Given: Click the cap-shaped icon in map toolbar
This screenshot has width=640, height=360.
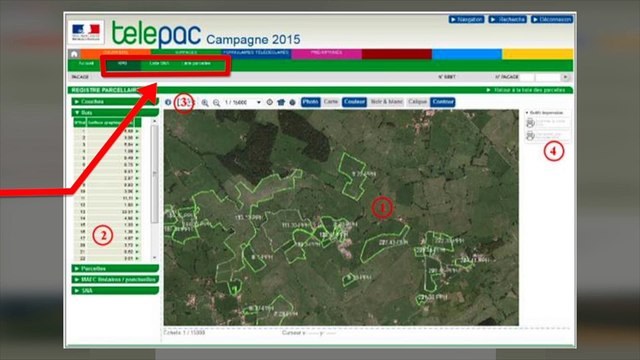Looking at the screenshot, I should tap(281, 102).
